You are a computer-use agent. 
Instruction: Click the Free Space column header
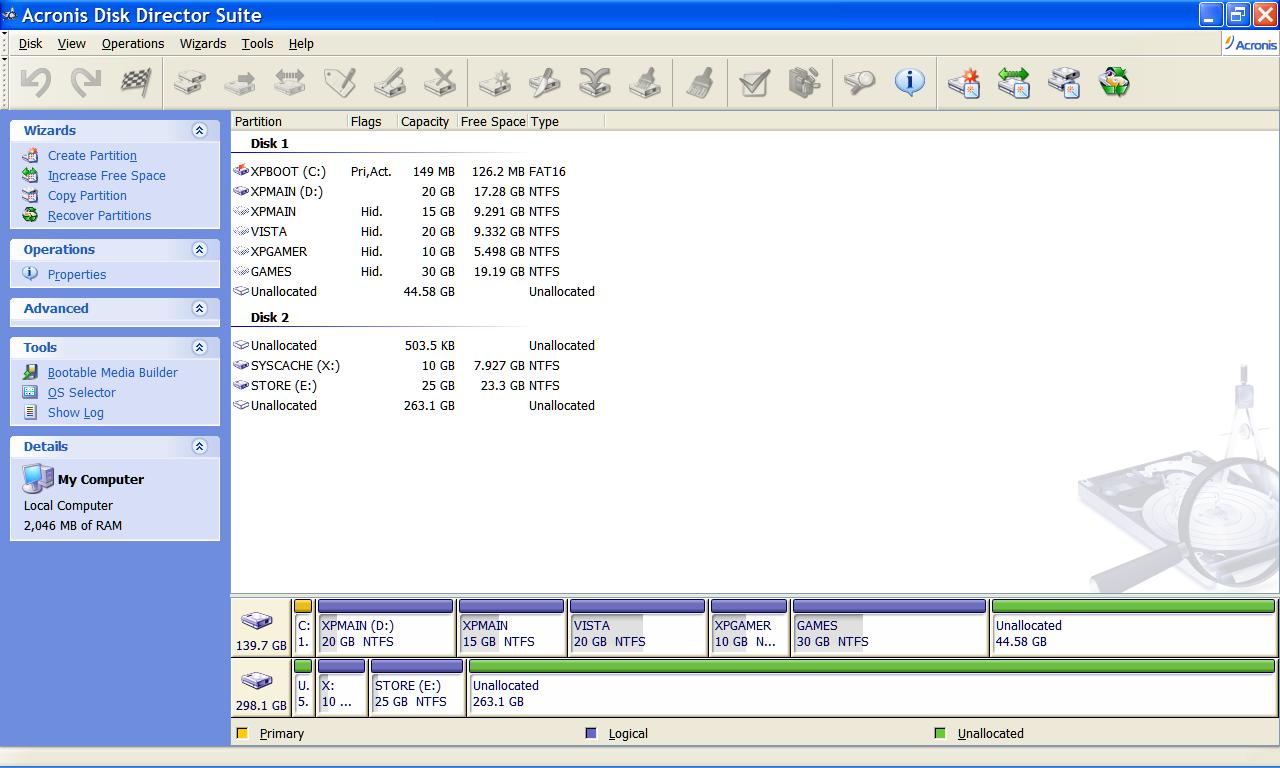pyautogui.click(x=492, y=121)
